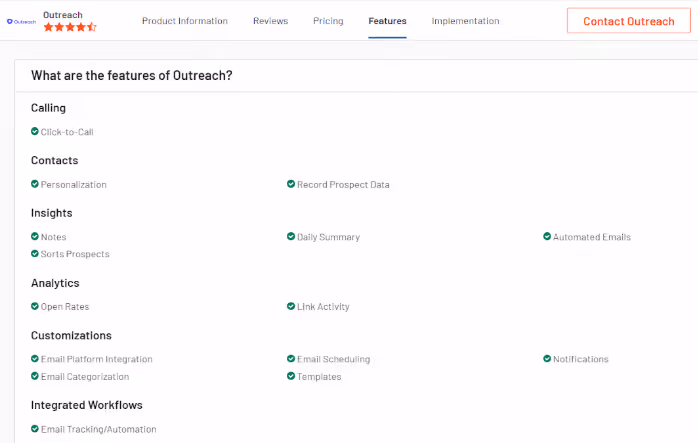Click the 'What are the features of Outreach?' heading
This screenshot has height=443, width=698.
pyautogui.click(x=132, y=76)
